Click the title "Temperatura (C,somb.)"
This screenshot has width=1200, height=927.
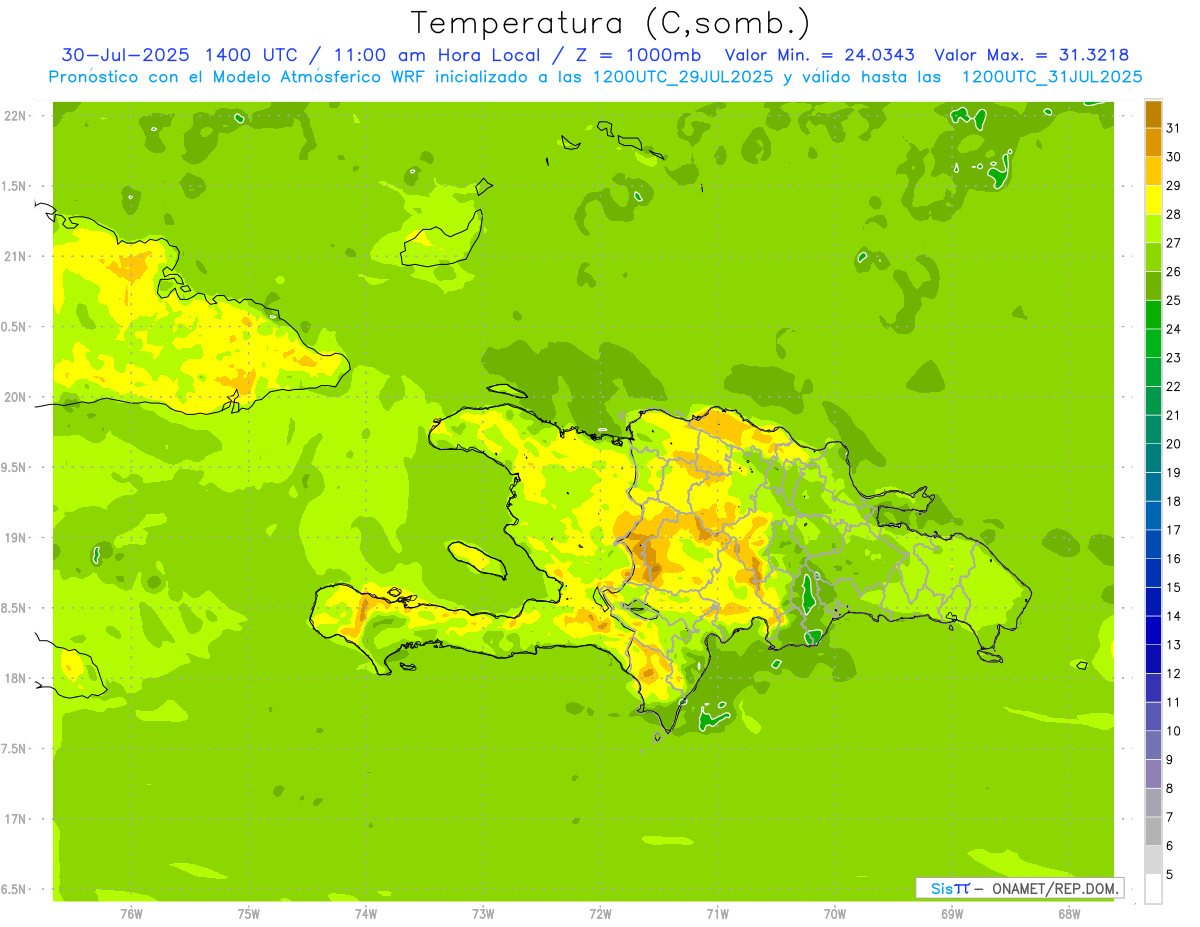click(x=610, y=23)
